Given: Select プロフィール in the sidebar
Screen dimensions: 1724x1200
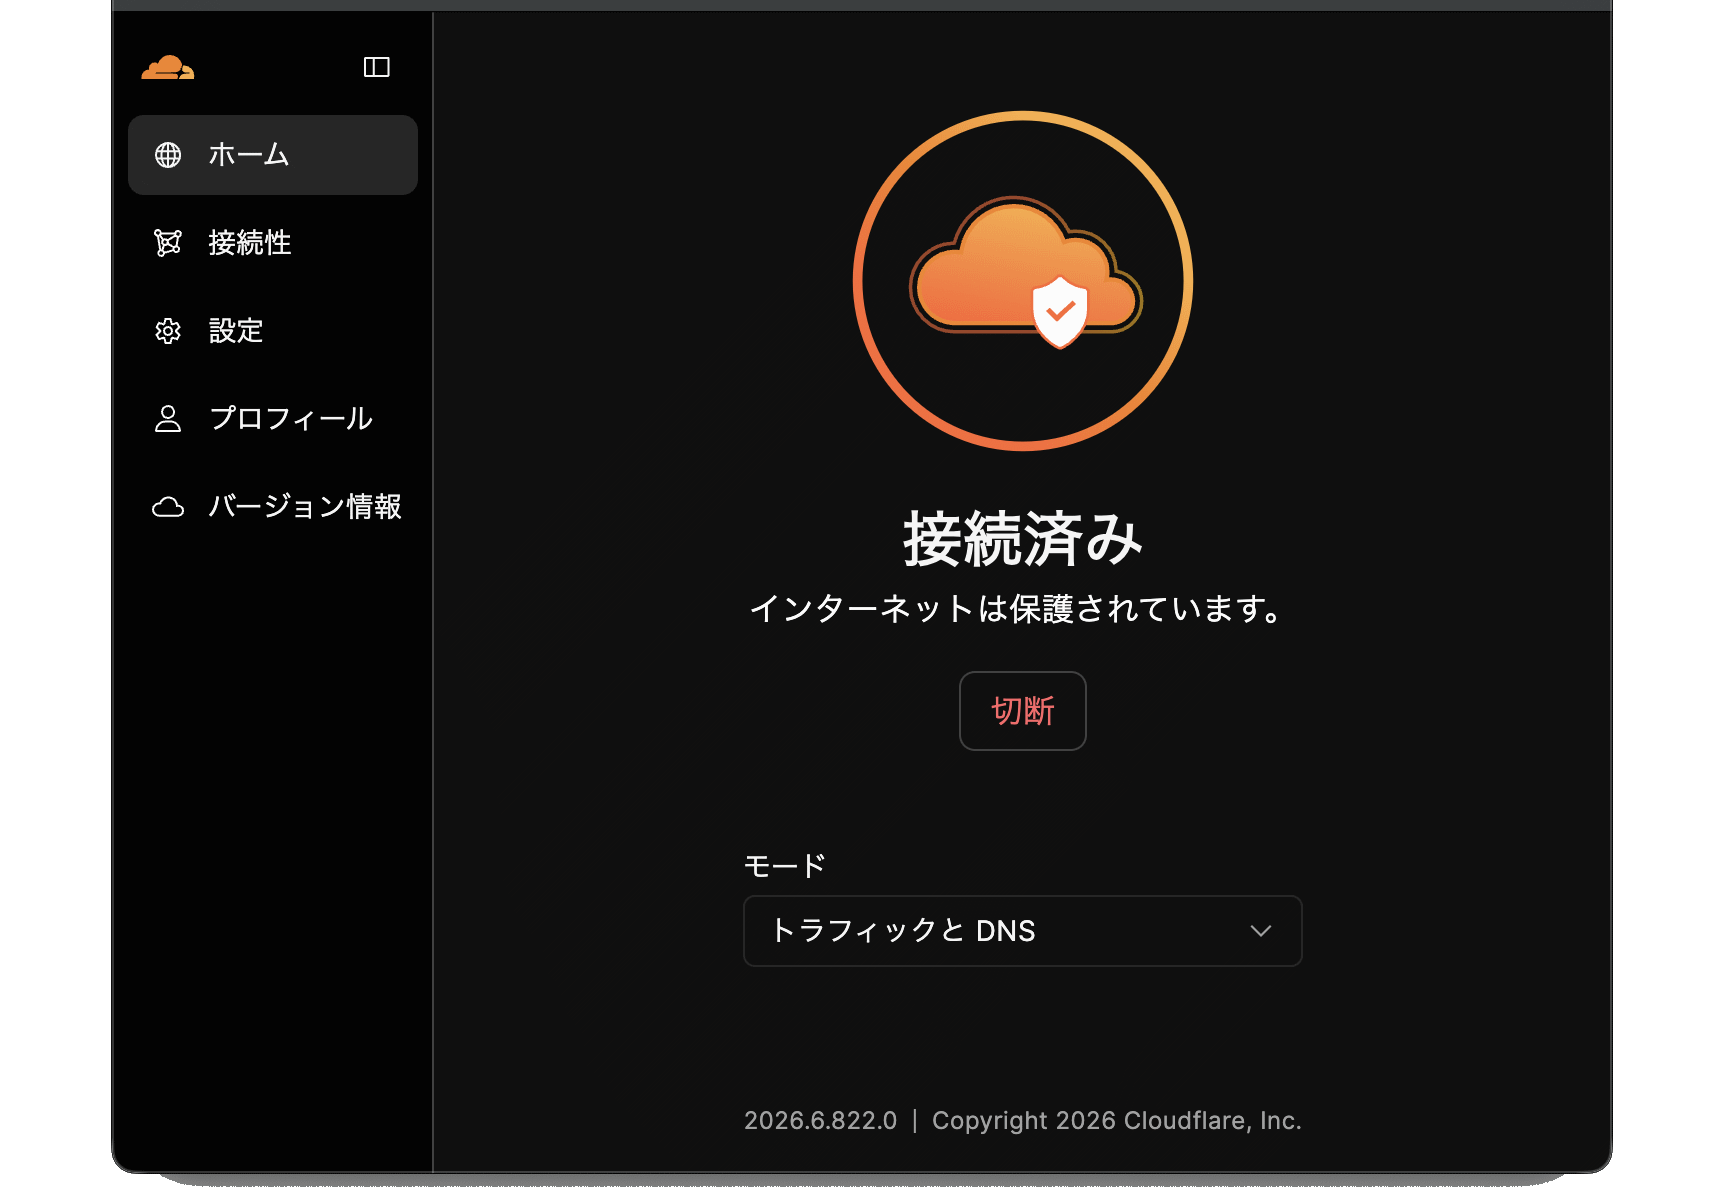Looking at the screenshot, I should click(x=273, y=419).
